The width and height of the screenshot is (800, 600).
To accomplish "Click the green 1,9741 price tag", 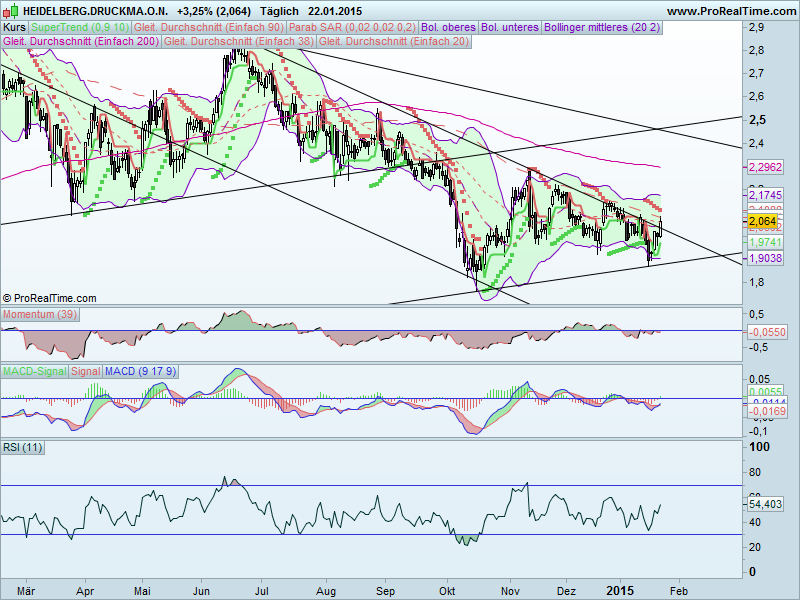I will [x=766, y=242].
